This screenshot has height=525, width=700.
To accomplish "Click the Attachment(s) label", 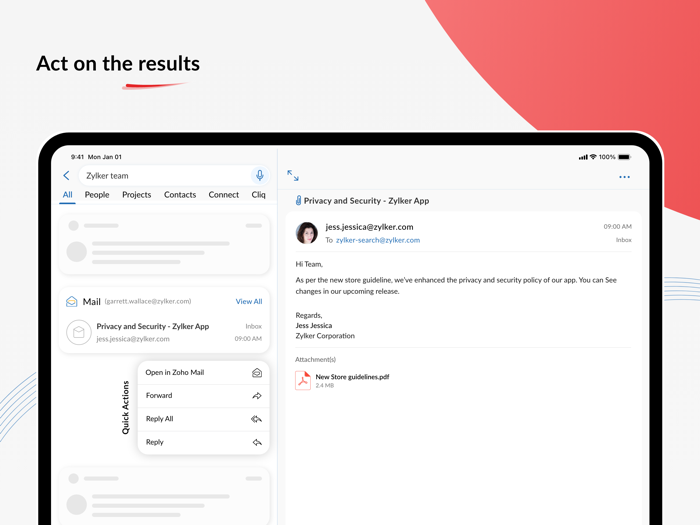I will point(315,359).
